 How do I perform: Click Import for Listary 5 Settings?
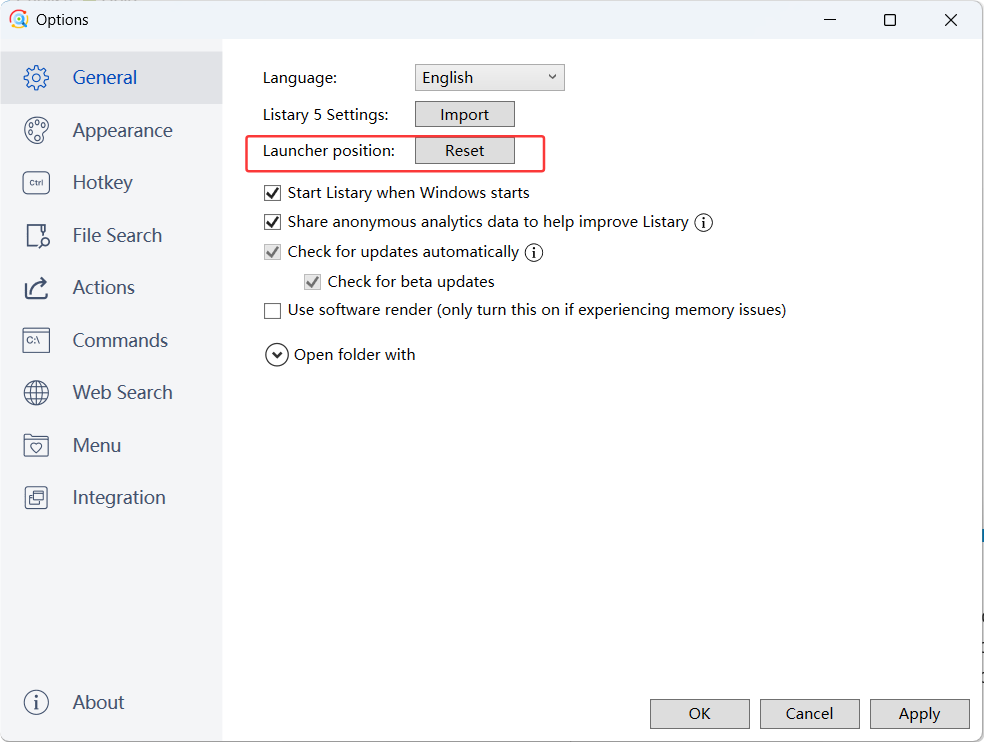click(x=464, y=115)
